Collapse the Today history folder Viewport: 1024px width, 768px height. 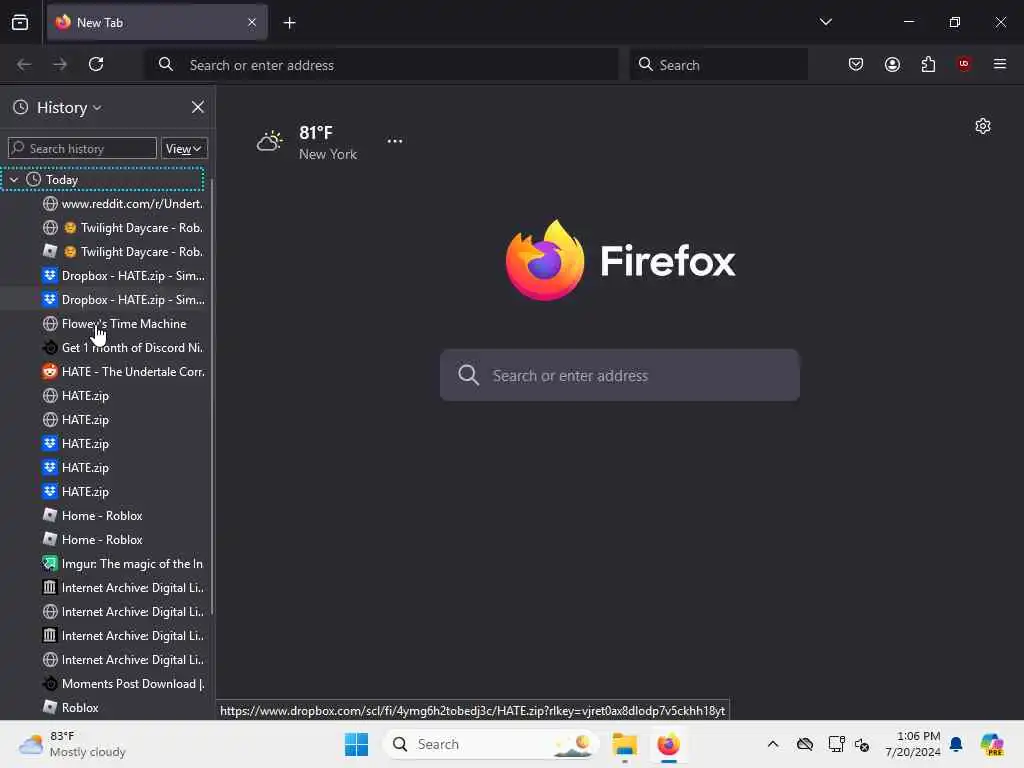pyautogui.click(x=14, y=180)
